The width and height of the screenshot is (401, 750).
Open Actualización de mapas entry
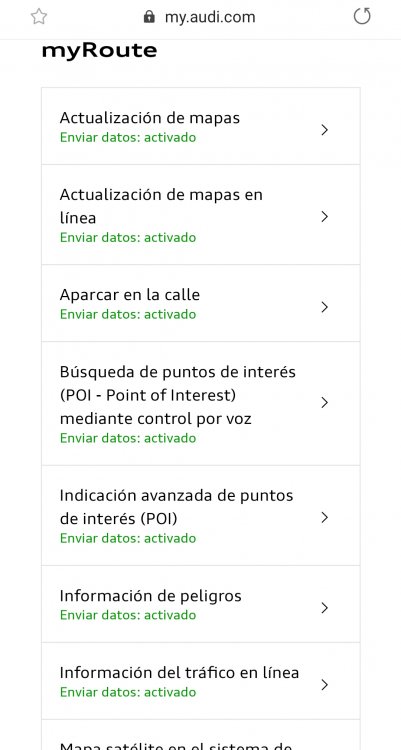point(200,126)
